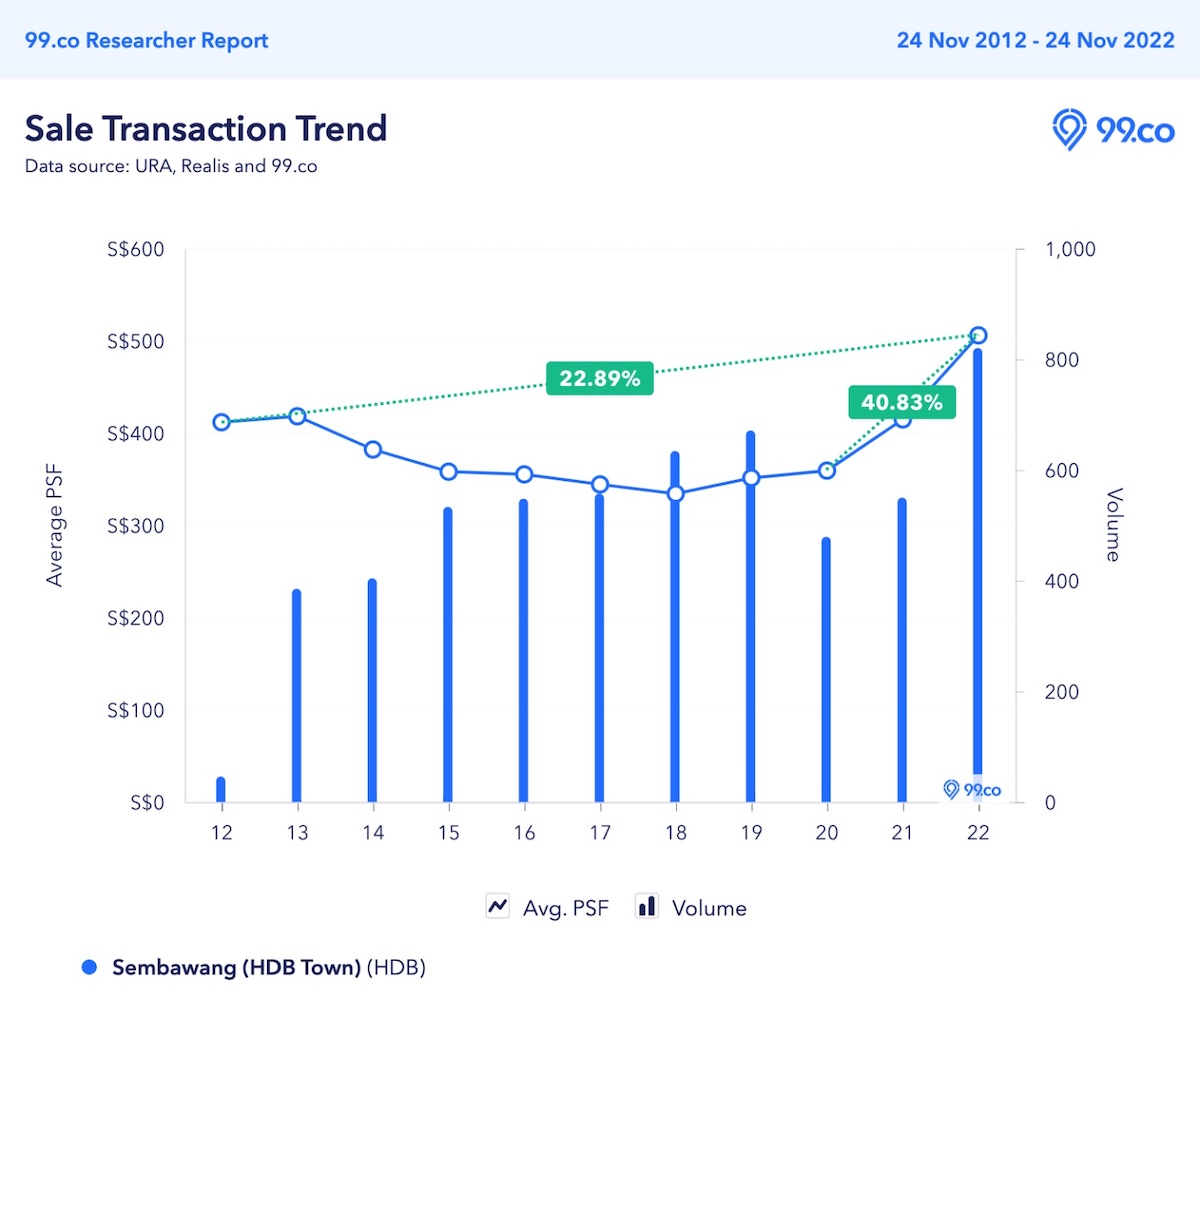Click the year 15 x-axis label

click(x=448, y=832)
